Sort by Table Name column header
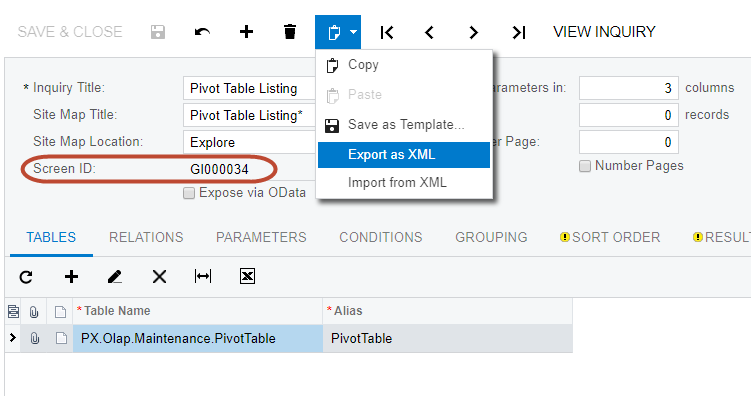 198,311
